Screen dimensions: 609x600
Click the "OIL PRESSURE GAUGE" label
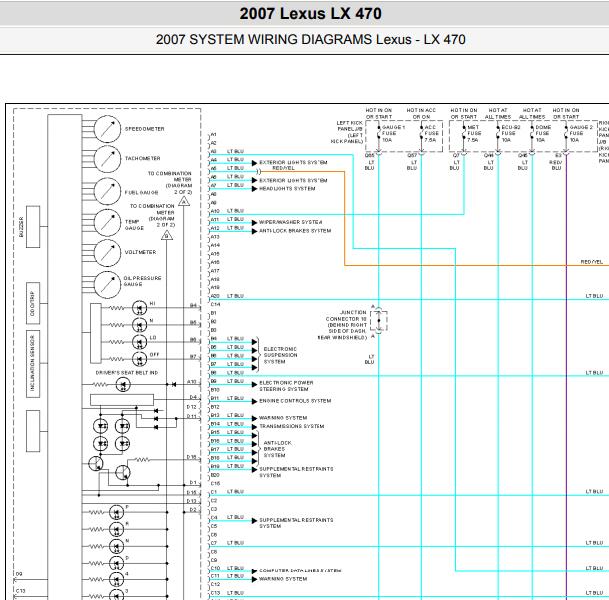pos(143,281)
